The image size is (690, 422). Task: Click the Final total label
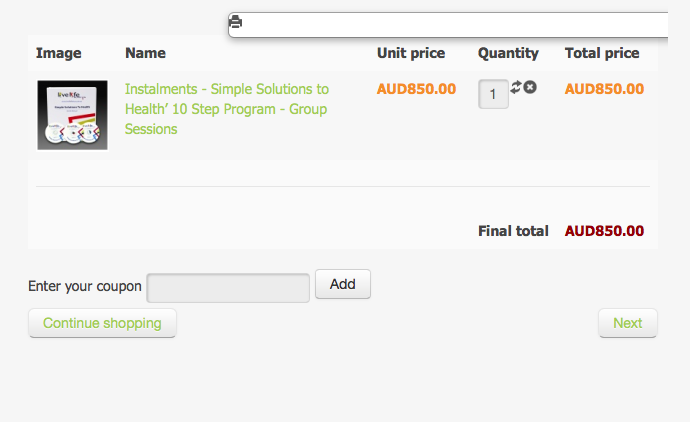click(513, 231)
